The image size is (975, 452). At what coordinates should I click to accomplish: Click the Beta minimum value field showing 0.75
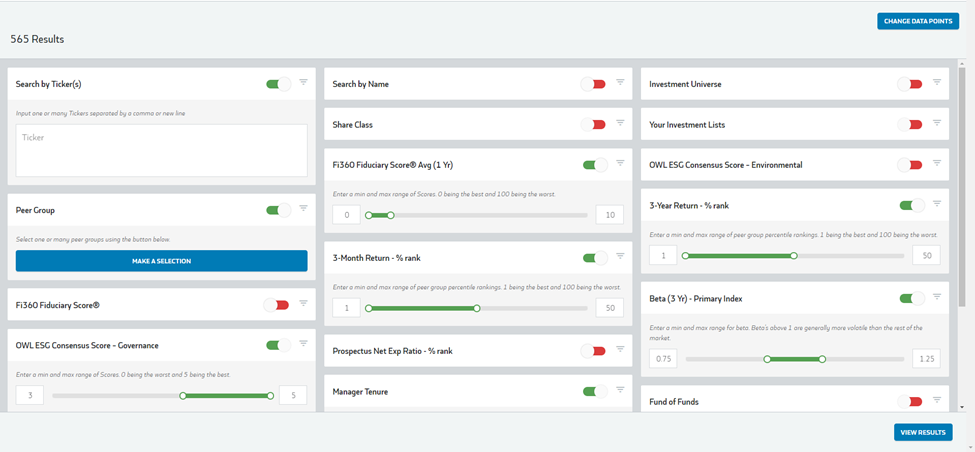pyautogui.click(x=663, y=359)
